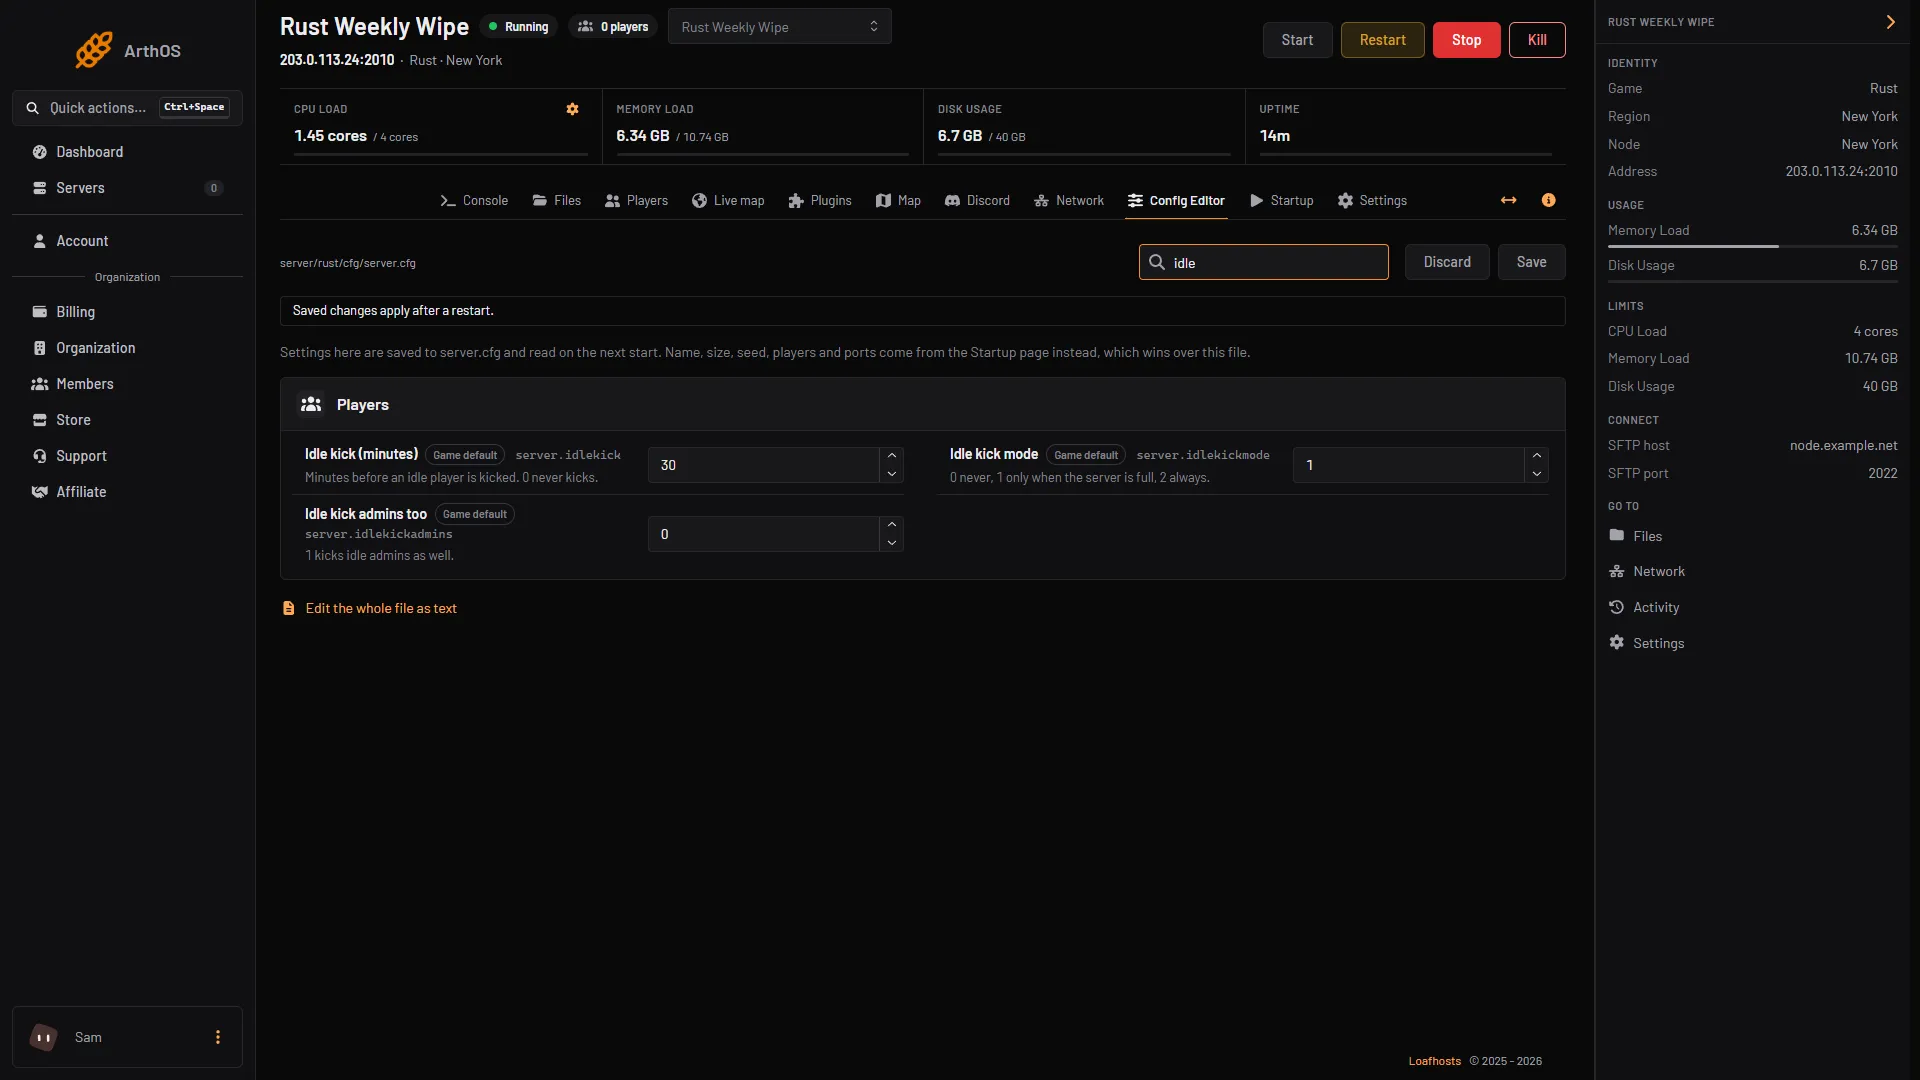The width and height of the screenshot is (1920, 1080).
Task: Click the config search field containing idle
Action: pos(1263,262)
